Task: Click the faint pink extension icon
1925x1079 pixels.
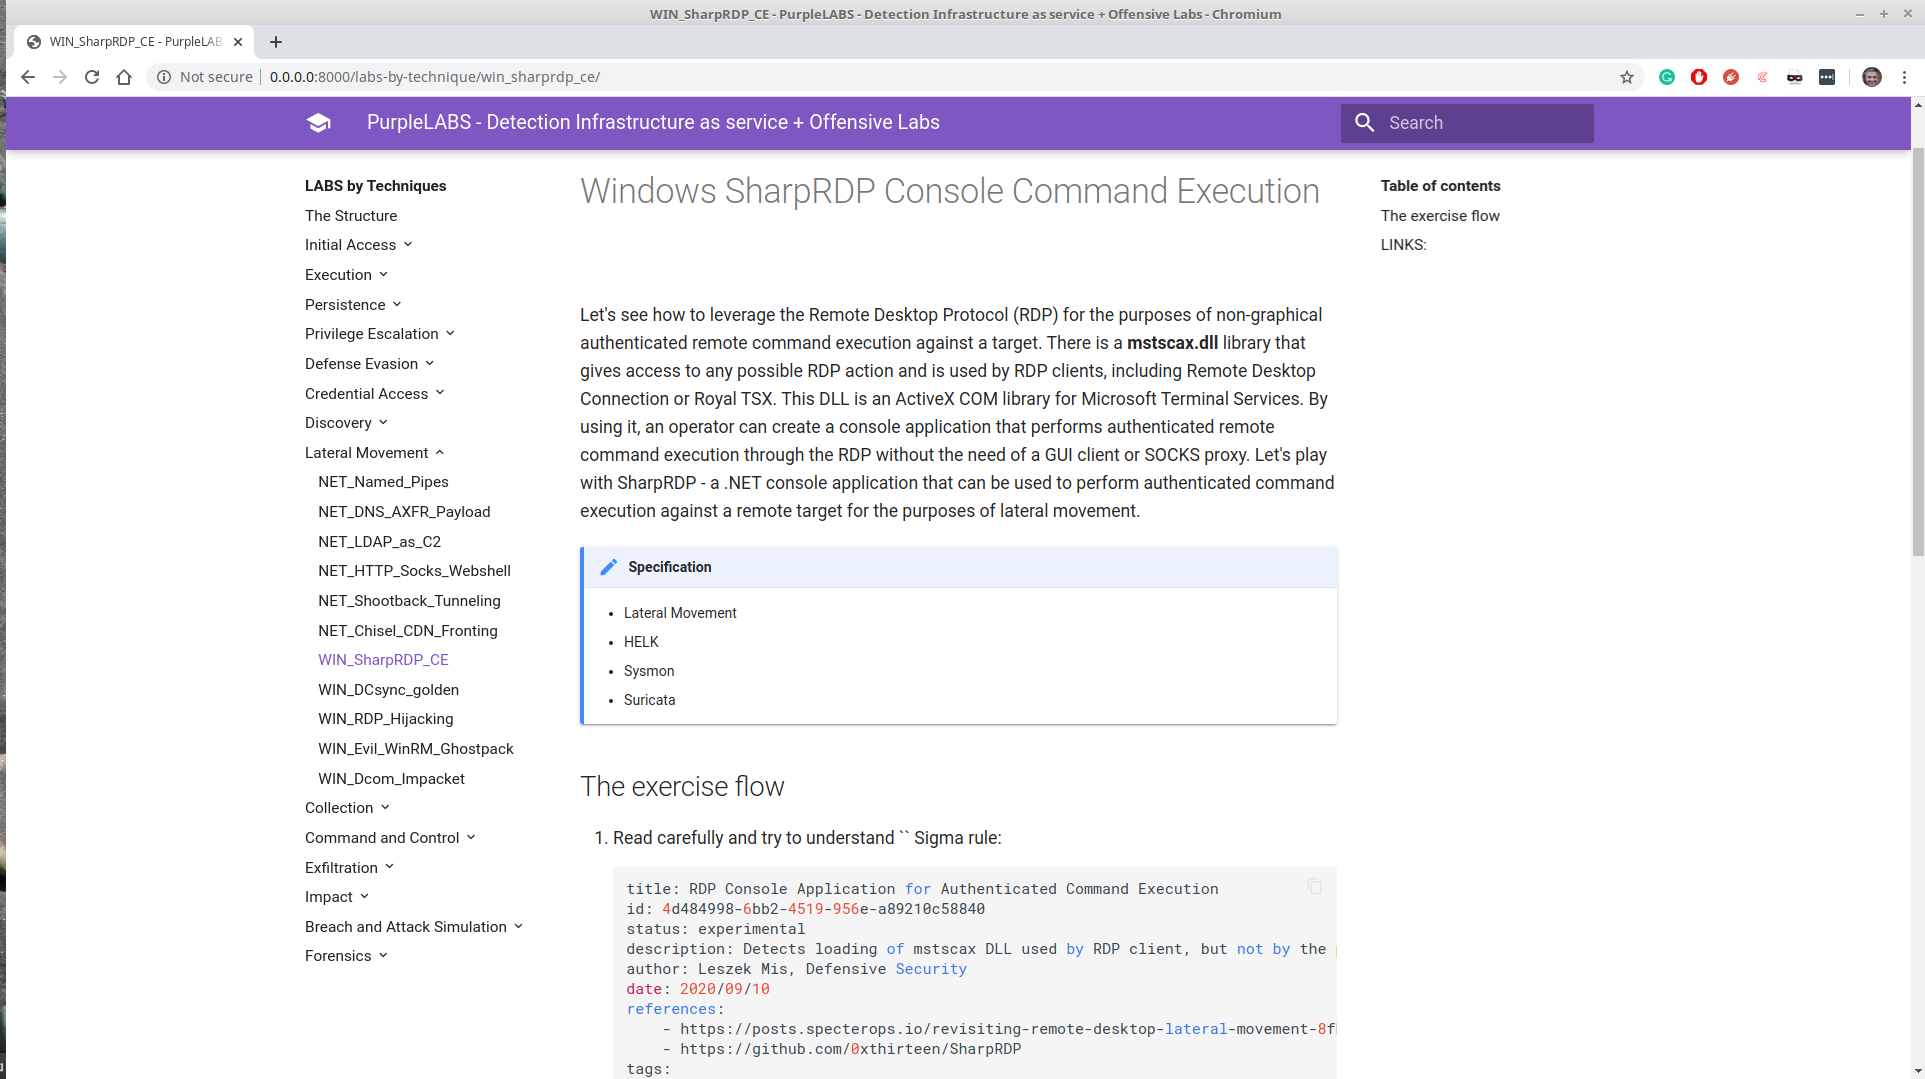Action: pos(1763,77)
